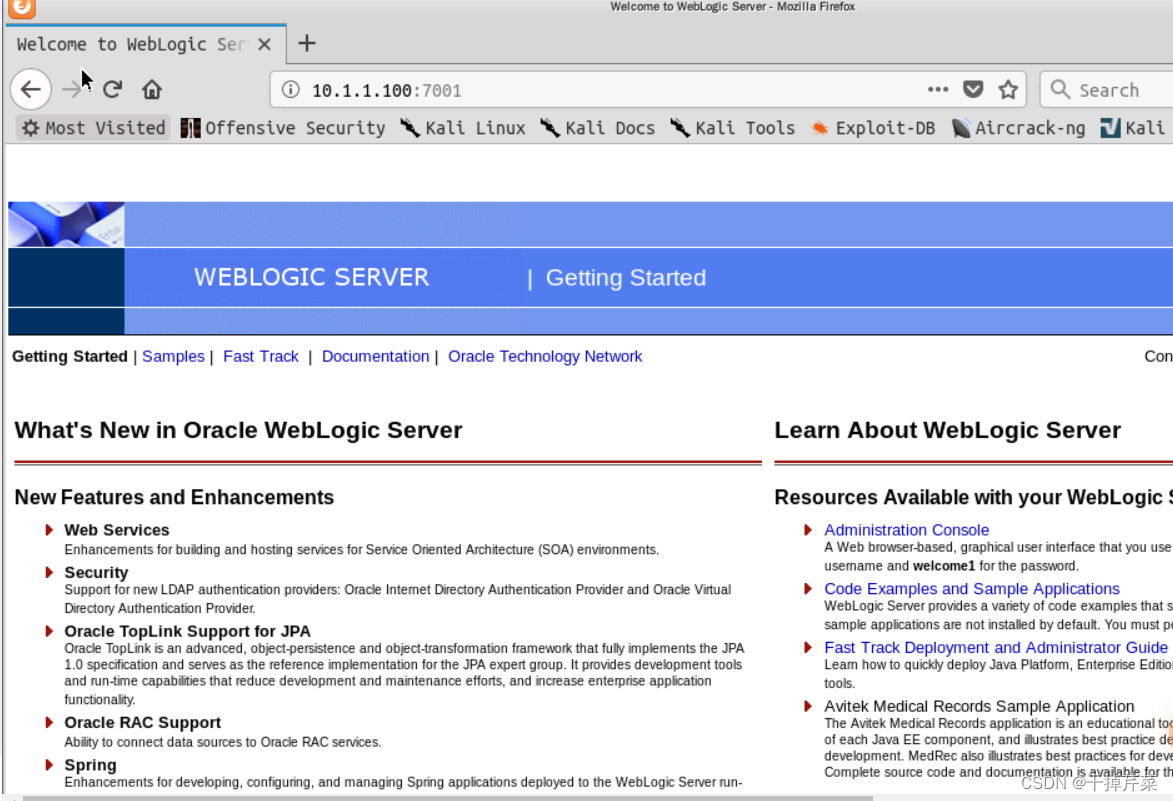
Task: Click the Pocket save icon
Action: click(973, 90)
